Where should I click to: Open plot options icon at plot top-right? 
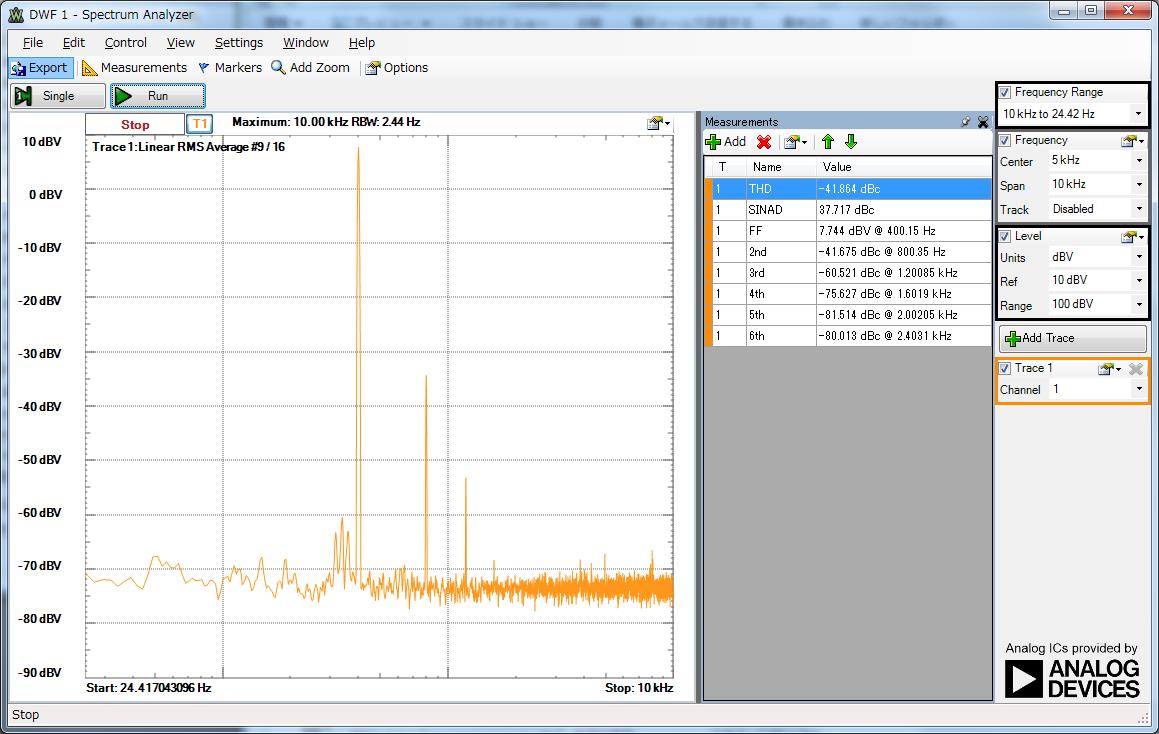(x=658, y=123)
